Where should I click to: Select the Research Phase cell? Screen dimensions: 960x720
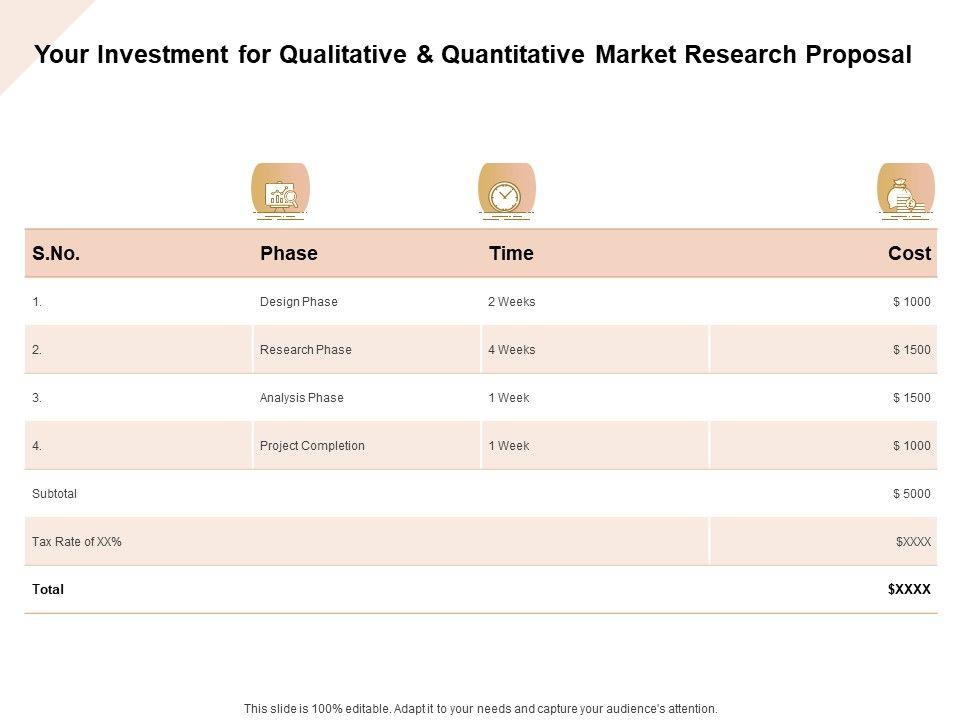pyautogui.click(x=306, y=350)
